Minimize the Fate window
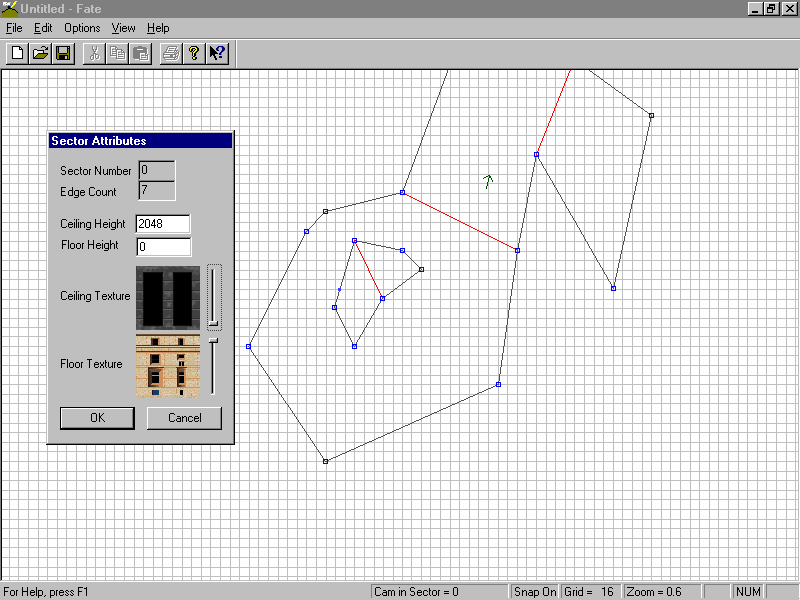 coord(756,9)
